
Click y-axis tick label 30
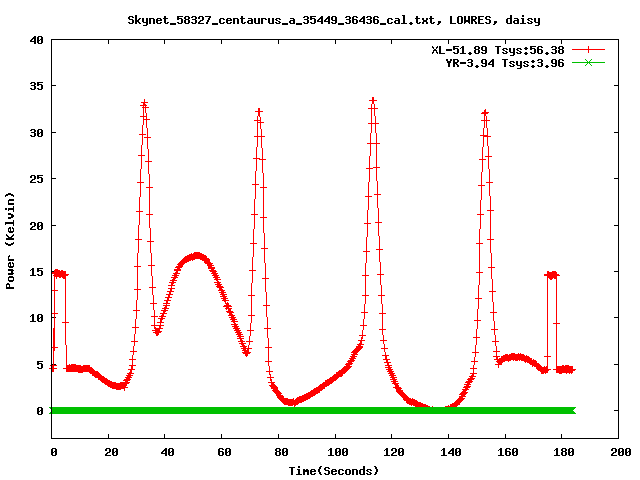coord(36,133)
